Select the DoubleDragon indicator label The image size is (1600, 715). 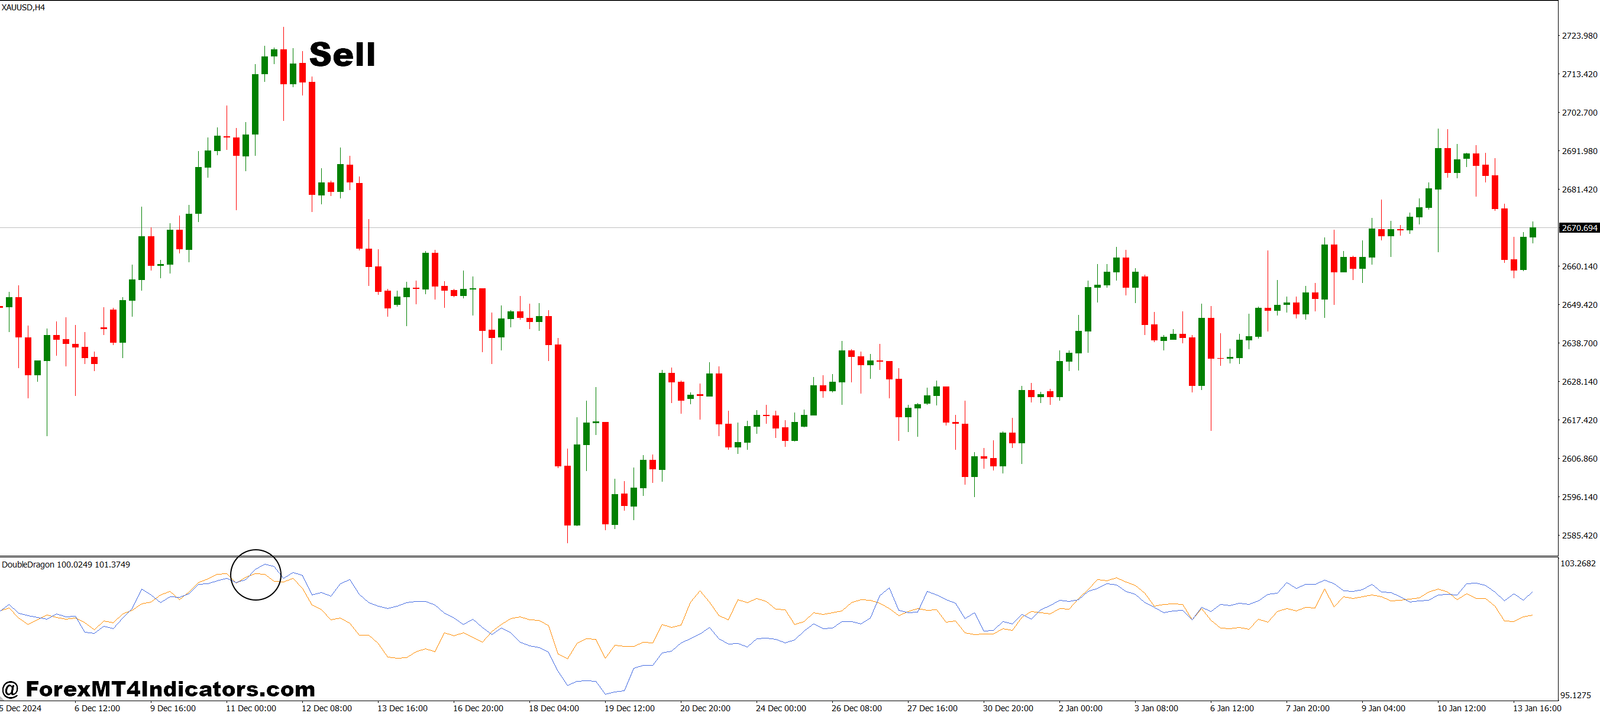[66, 565]
